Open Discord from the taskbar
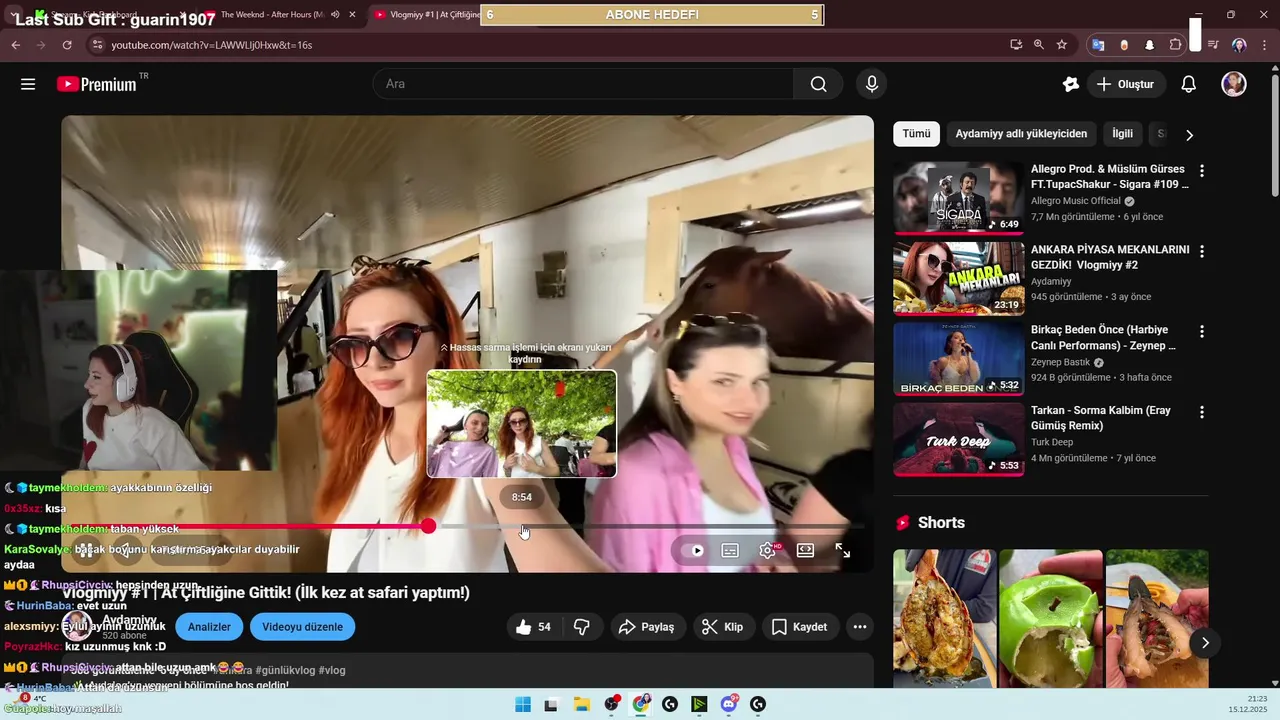1280x720 pixels. click(x=729, y=705)
